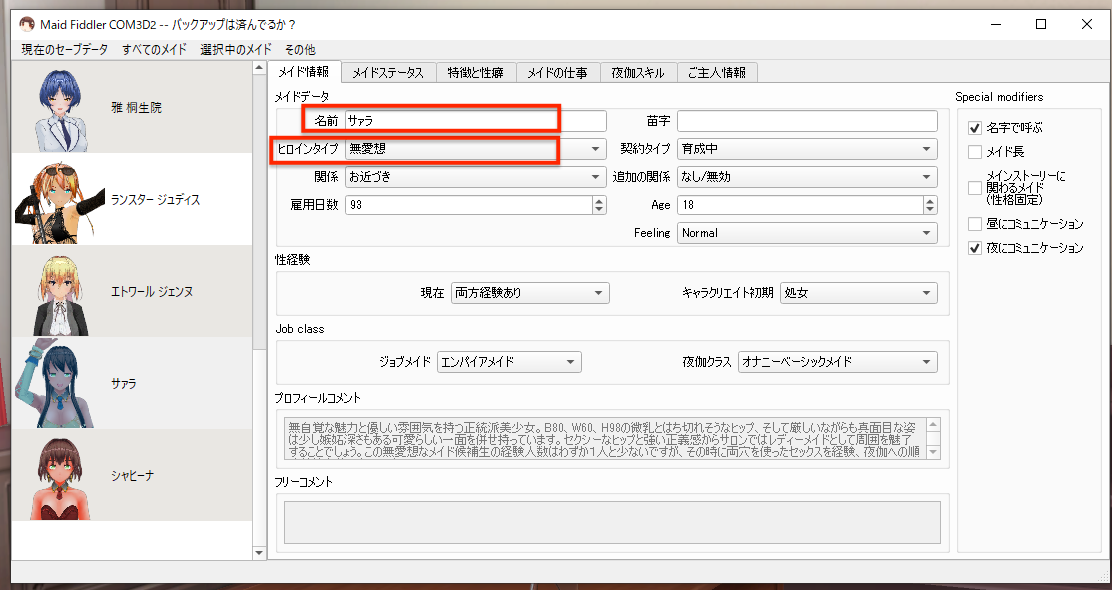The width and height of the screenshot is (1112, 590).
Task: Open the 夜伽クラス dropdown
Action: (x=927, y=362)
